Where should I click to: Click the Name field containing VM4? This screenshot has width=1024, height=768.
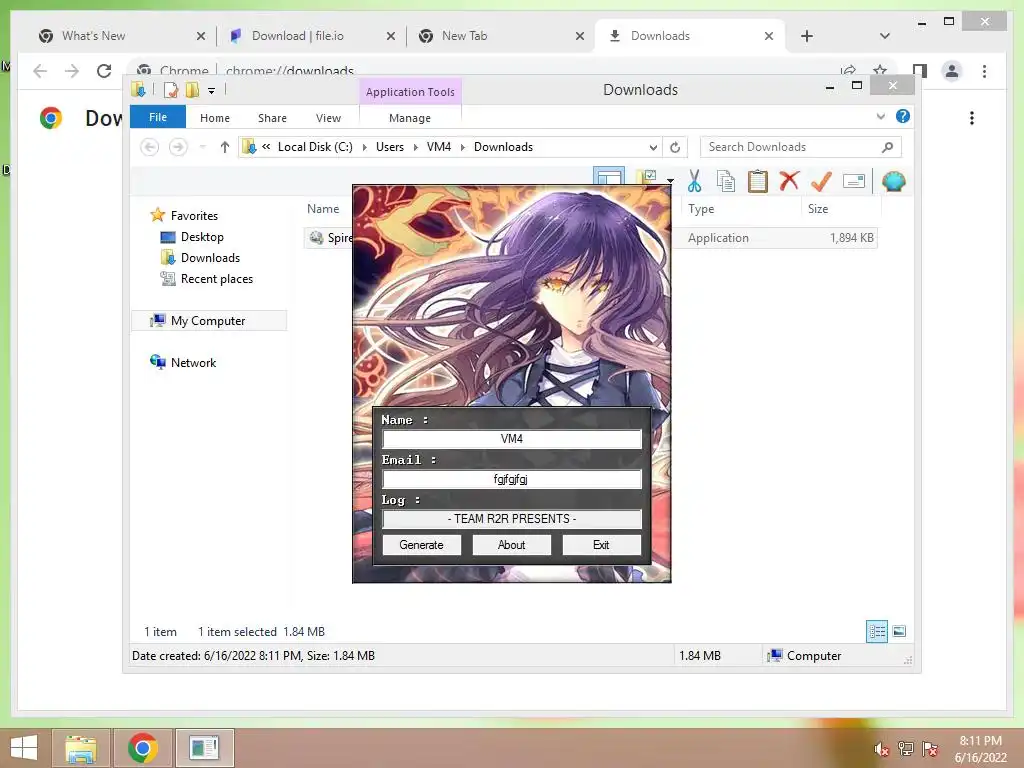pyautogui.click(x=511, y=439)
